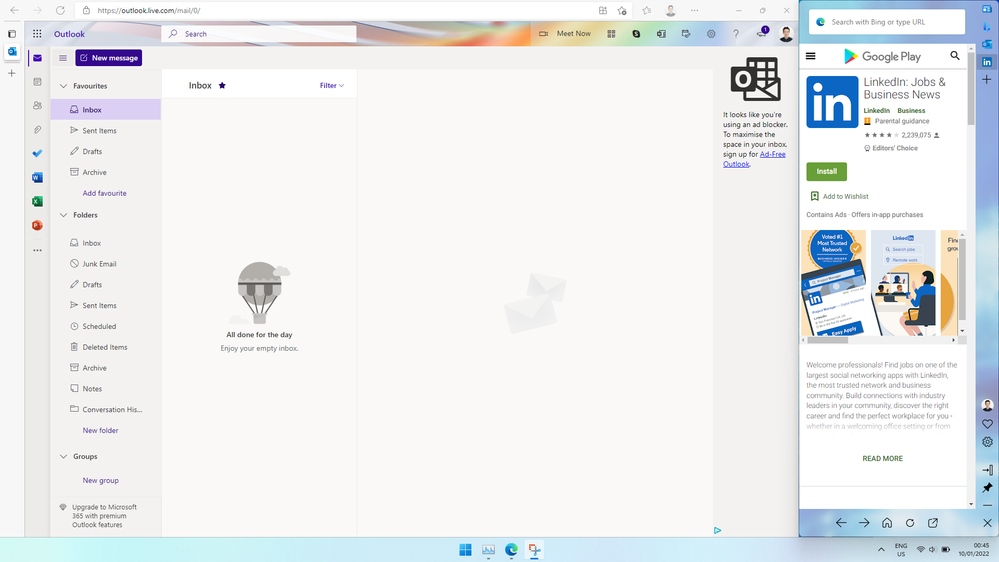Toggle the hamburger navigation pane button

[x=63, y=58]
